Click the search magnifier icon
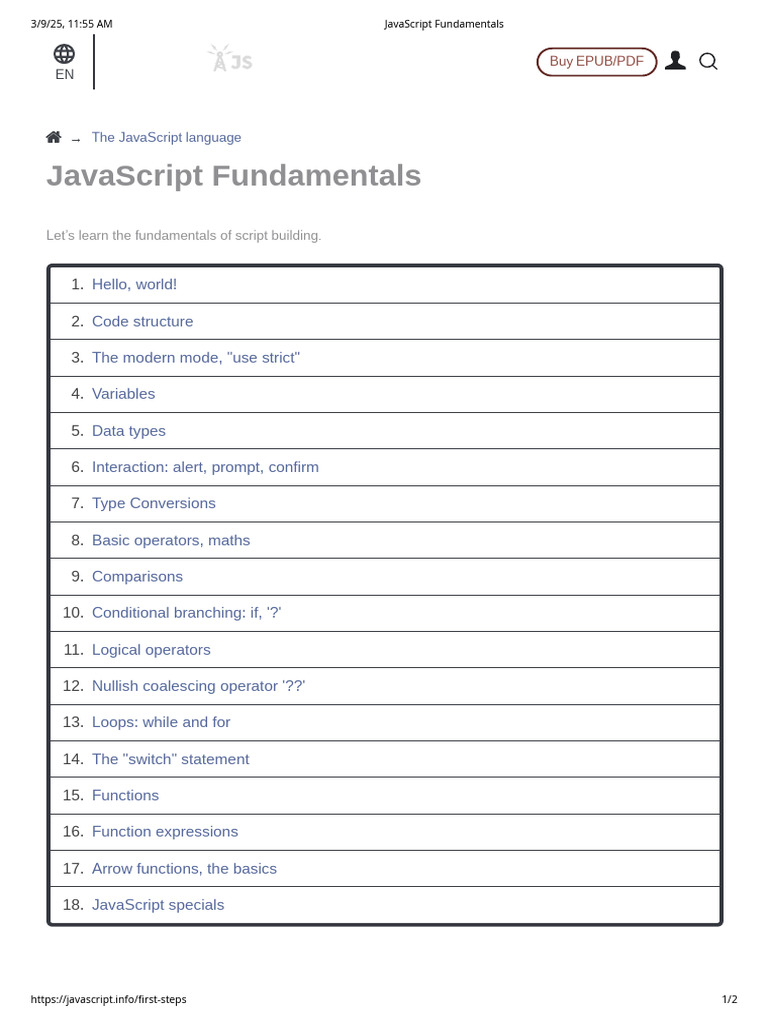The height and width of the screenshot is (1024, 768). tap(708, 61)
